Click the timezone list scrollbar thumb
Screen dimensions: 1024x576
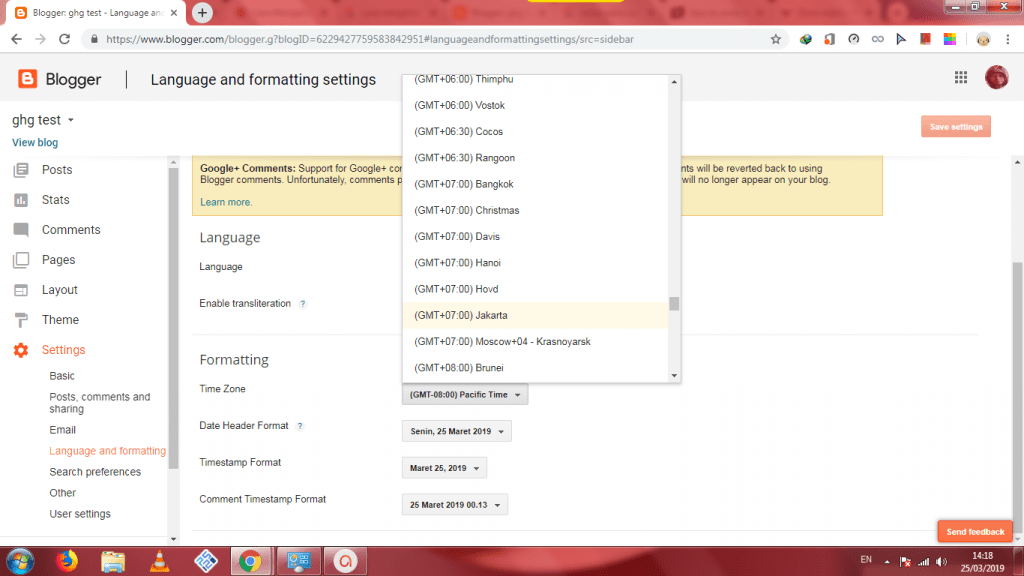pos(674,304)
